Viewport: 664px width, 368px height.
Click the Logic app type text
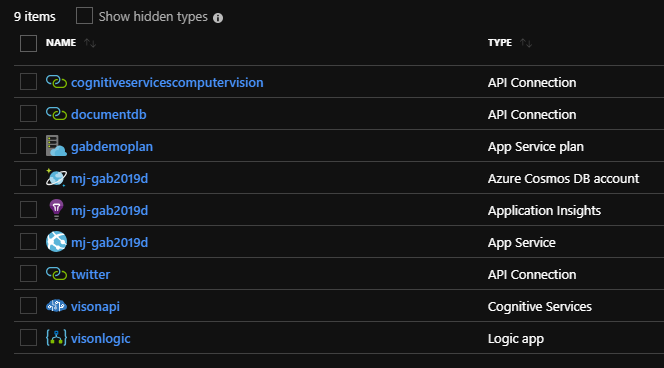click(x=516, y=339)
